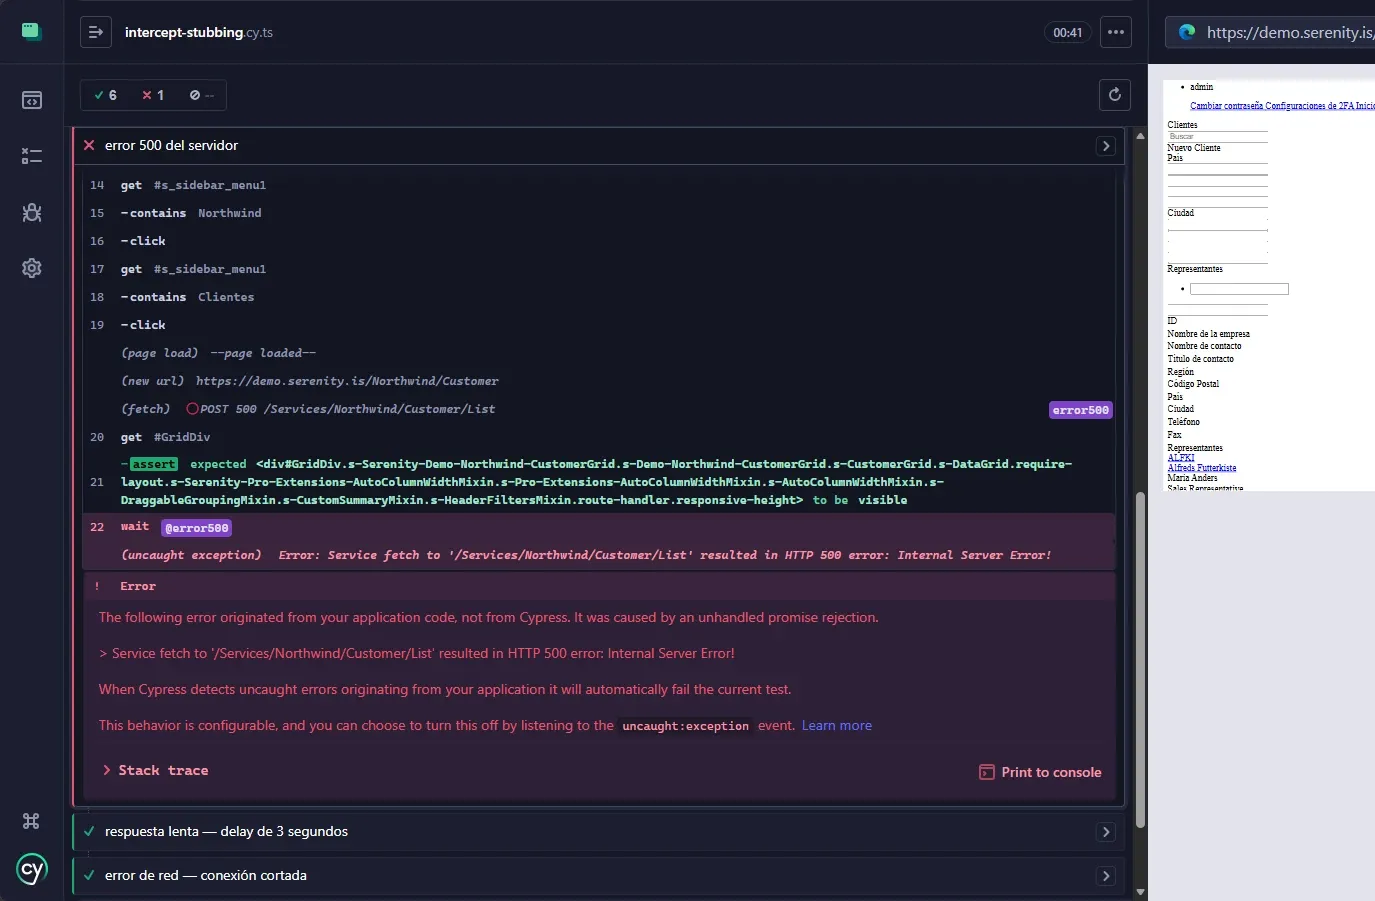The image size is (1375, 901).
Task: Click the intercept-stubbing.cy.ts spec name
Action: coord(199,32)
